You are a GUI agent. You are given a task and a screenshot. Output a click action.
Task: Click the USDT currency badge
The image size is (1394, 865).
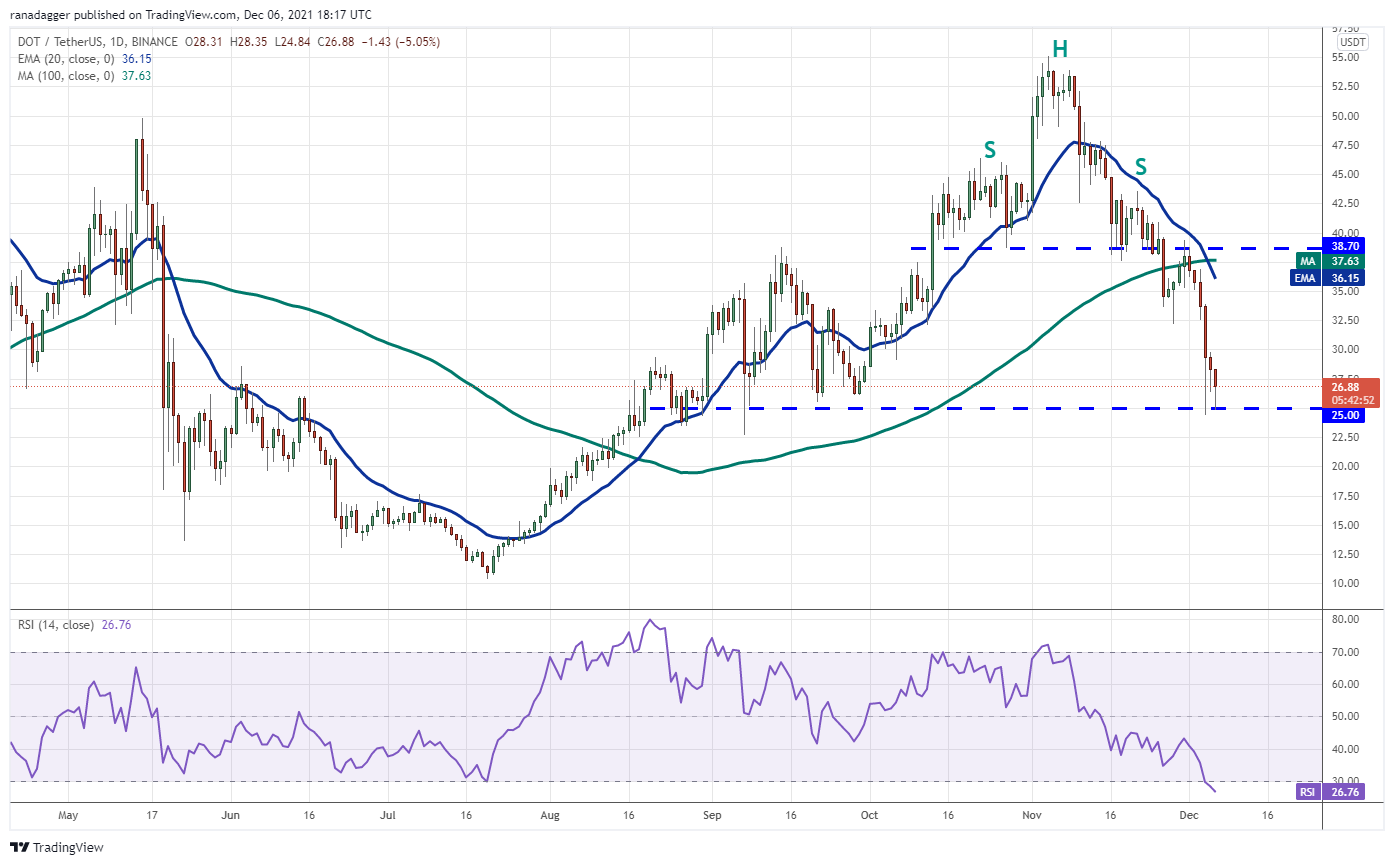click(1353, 42)
